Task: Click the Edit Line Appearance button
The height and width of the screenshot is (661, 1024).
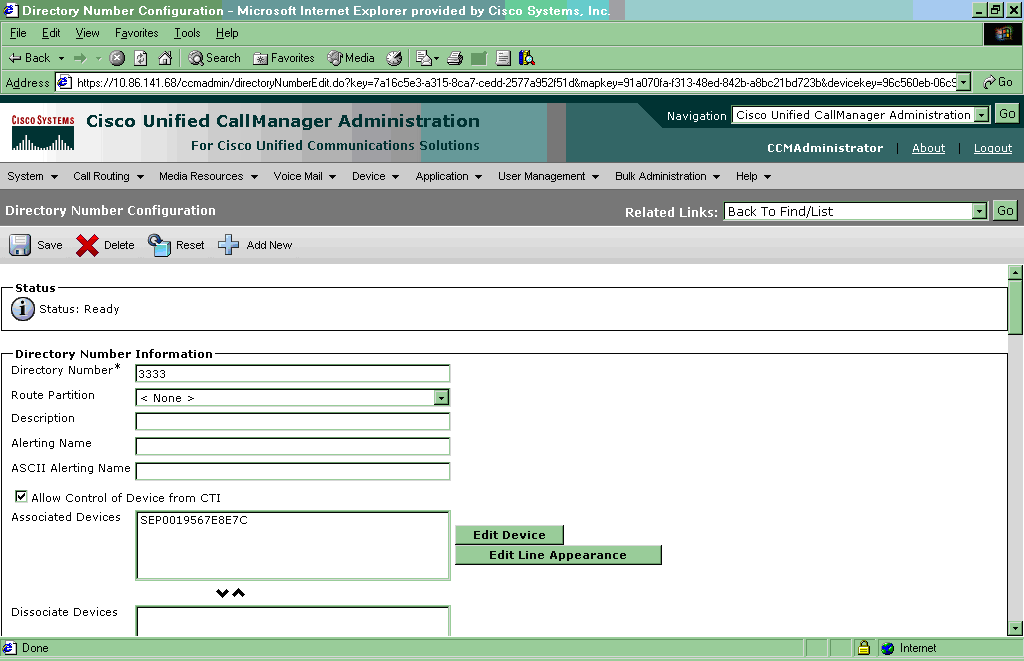Action: coord(558,555)
